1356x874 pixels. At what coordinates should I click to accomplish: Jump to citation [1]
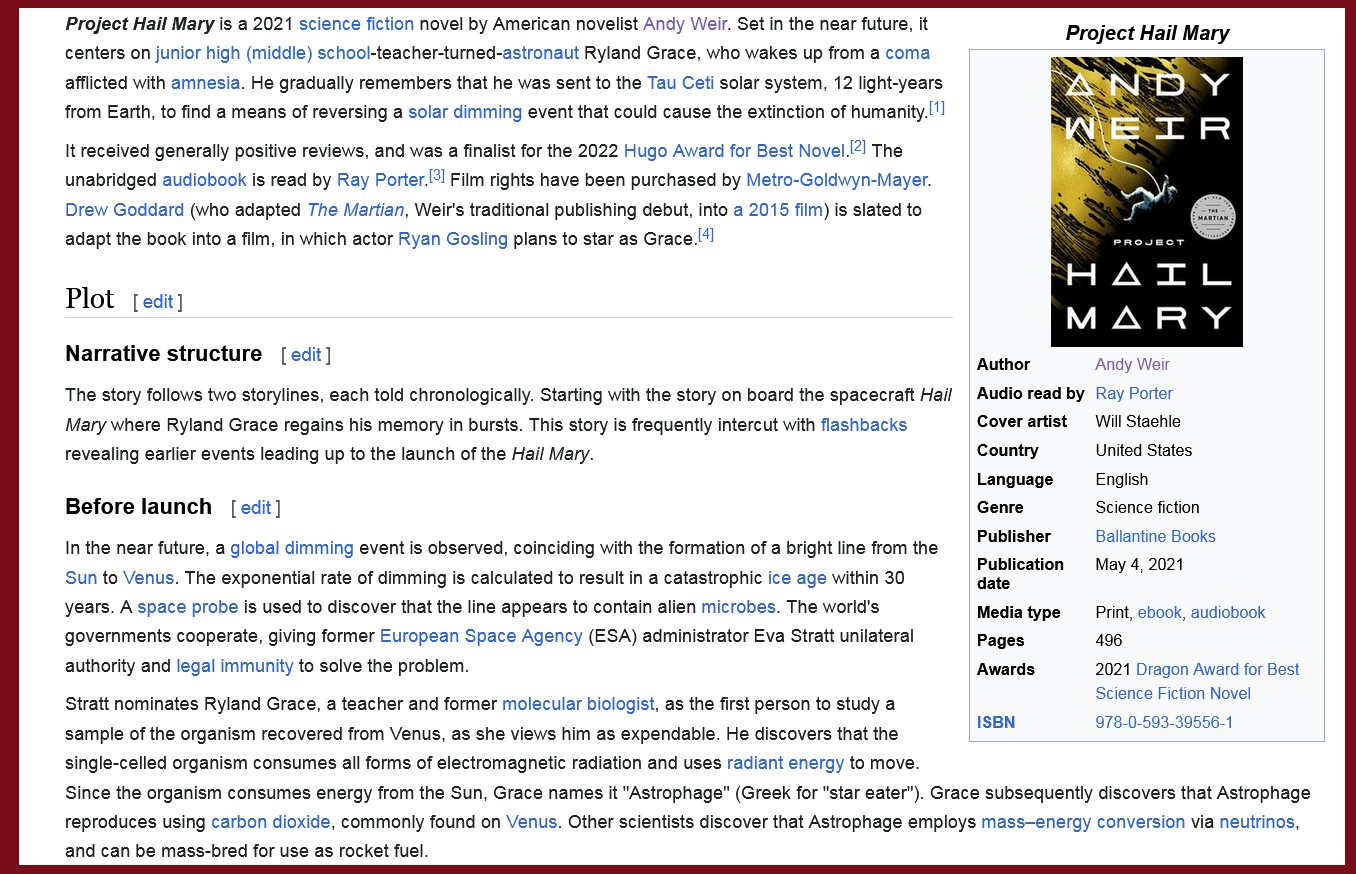coord(937,107)
